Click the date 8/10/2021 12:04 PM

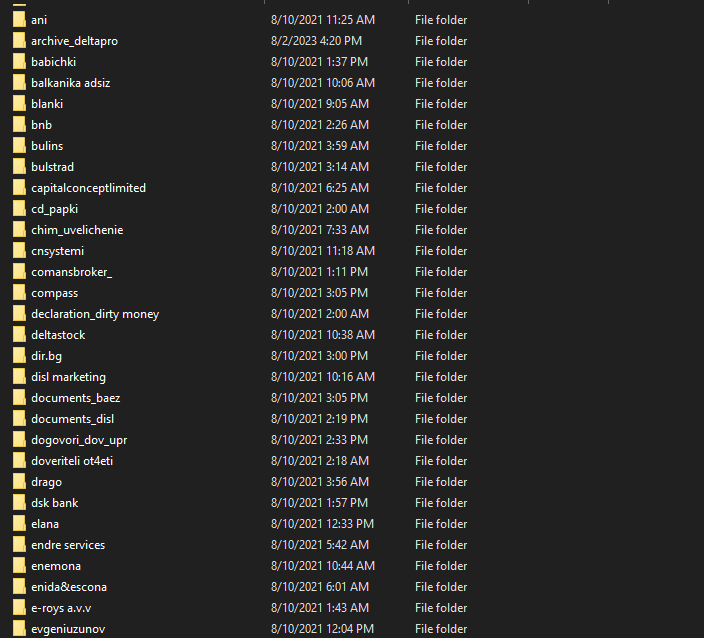pyautogui.click(x=322, y=629)
